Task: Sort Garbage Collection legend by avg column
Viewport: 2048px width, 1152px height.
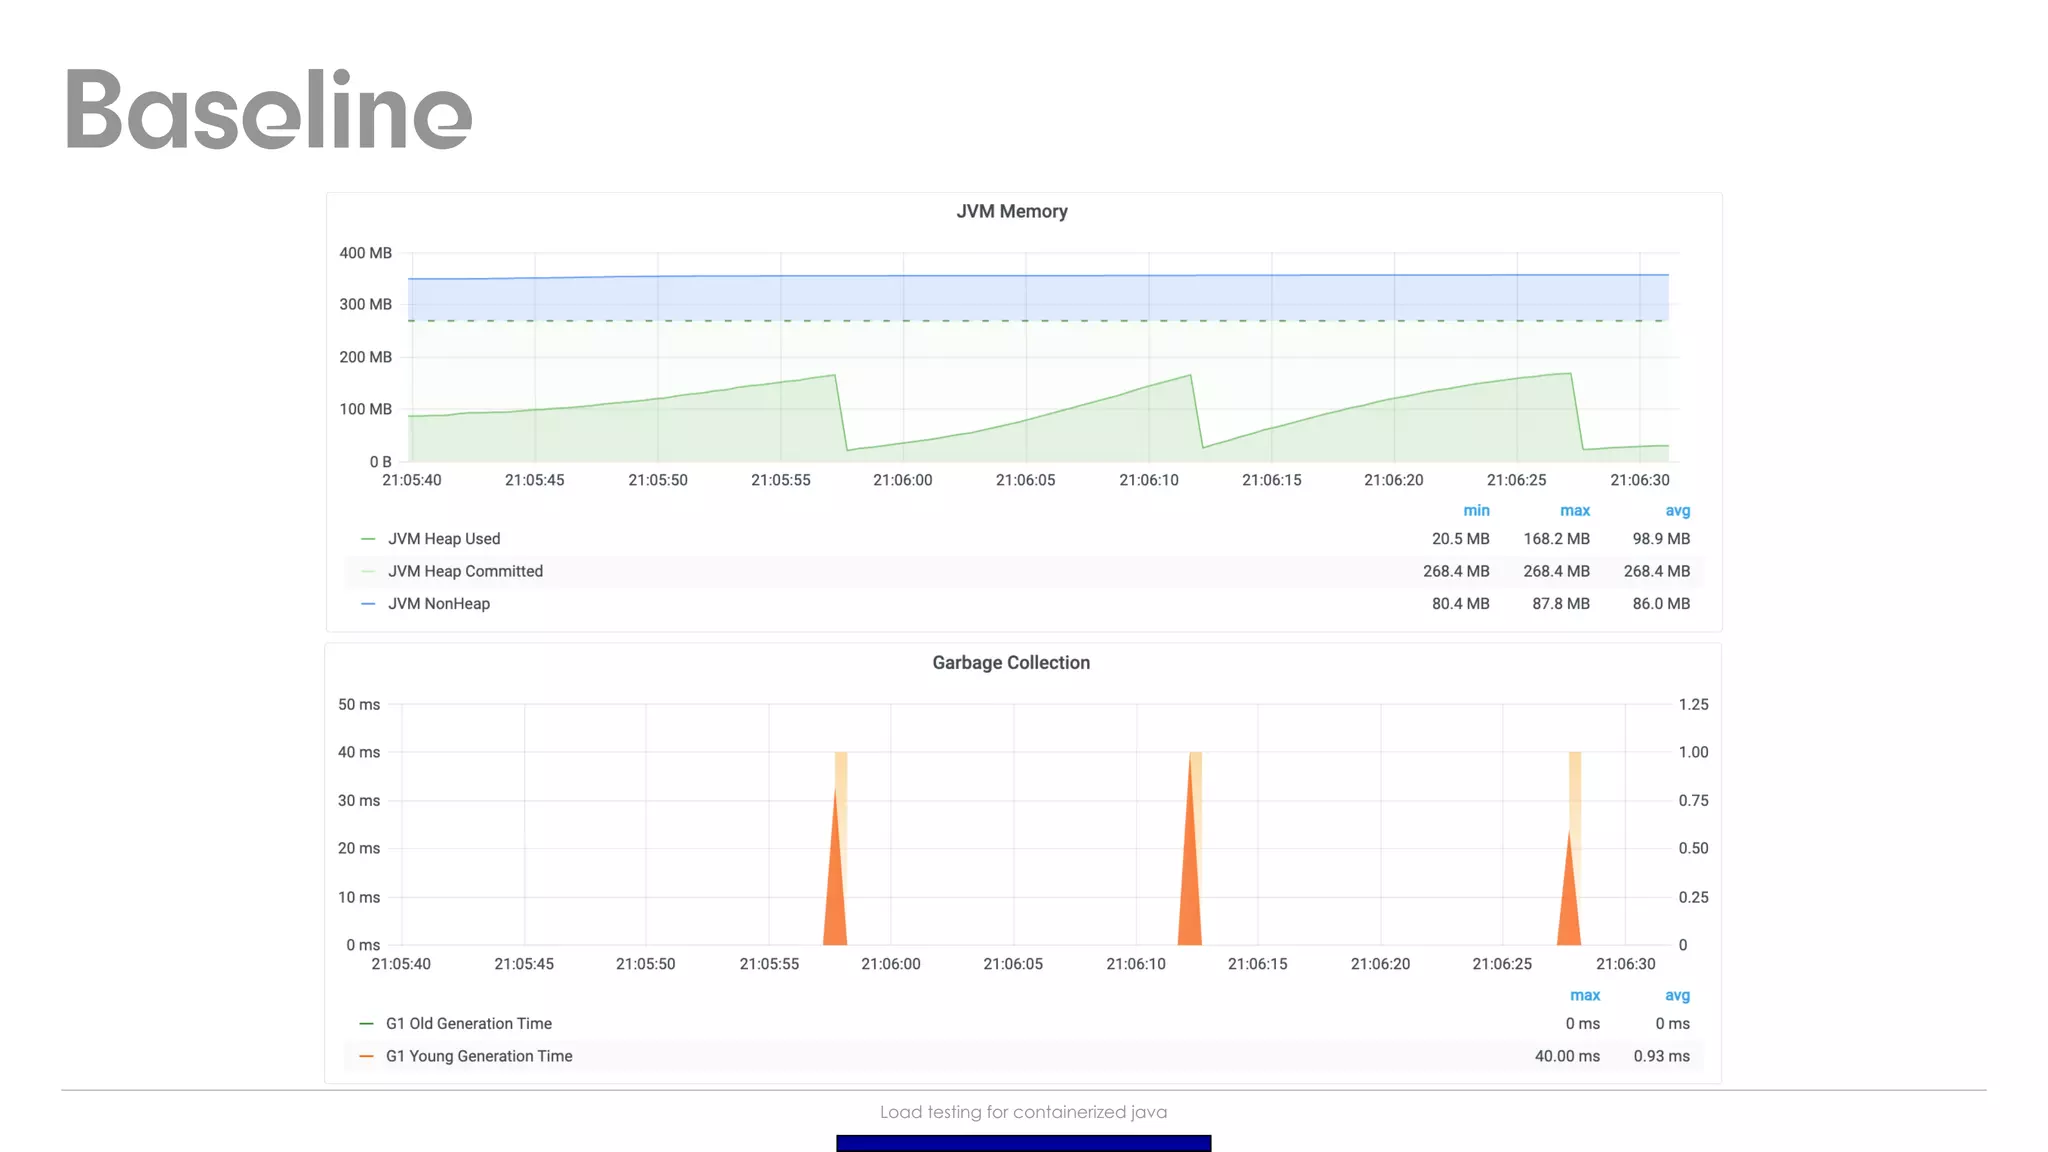Action: tap(1677, 996)
